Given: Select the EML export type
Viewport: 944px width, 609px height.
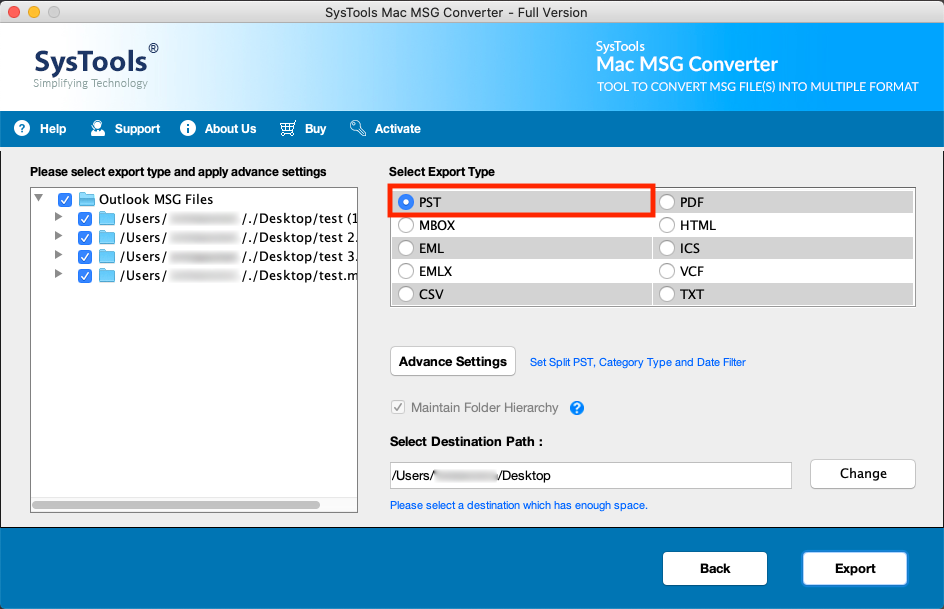Looking at the screenshot, I should (406, 248).
